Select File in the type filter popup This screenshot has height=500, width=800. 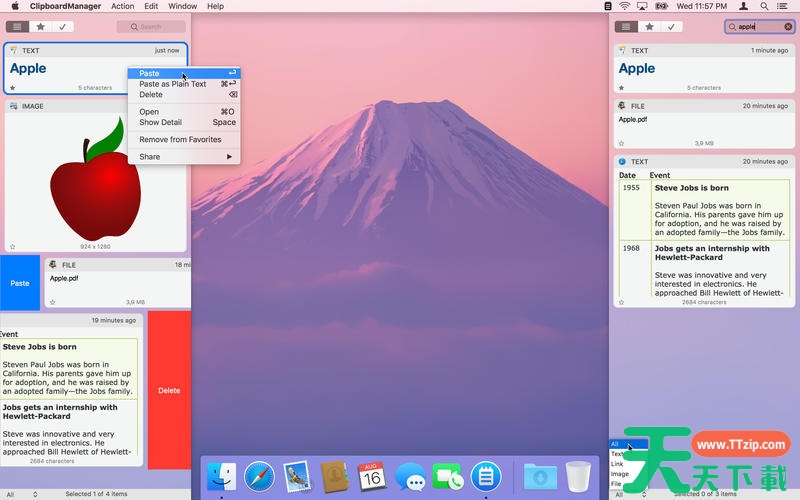pos(616,484)
